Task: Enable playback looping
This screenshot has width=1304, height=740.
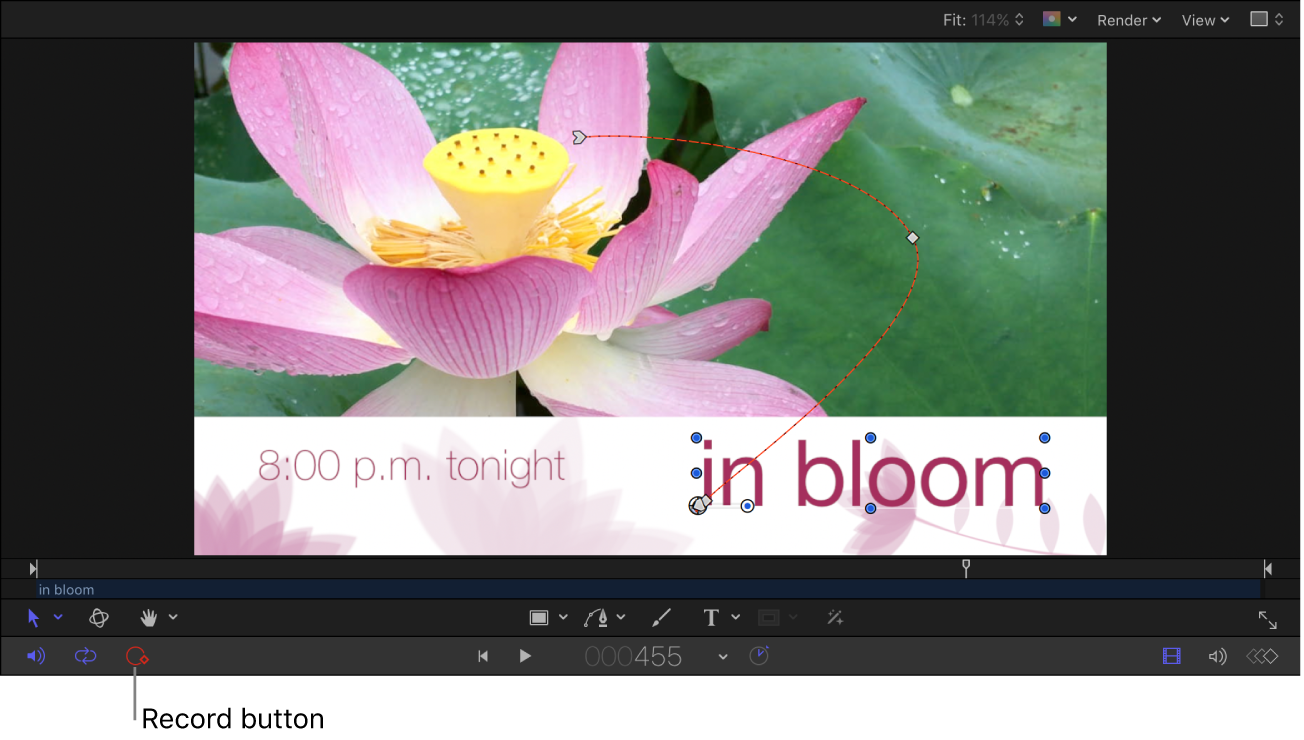Action: [85, 656]
